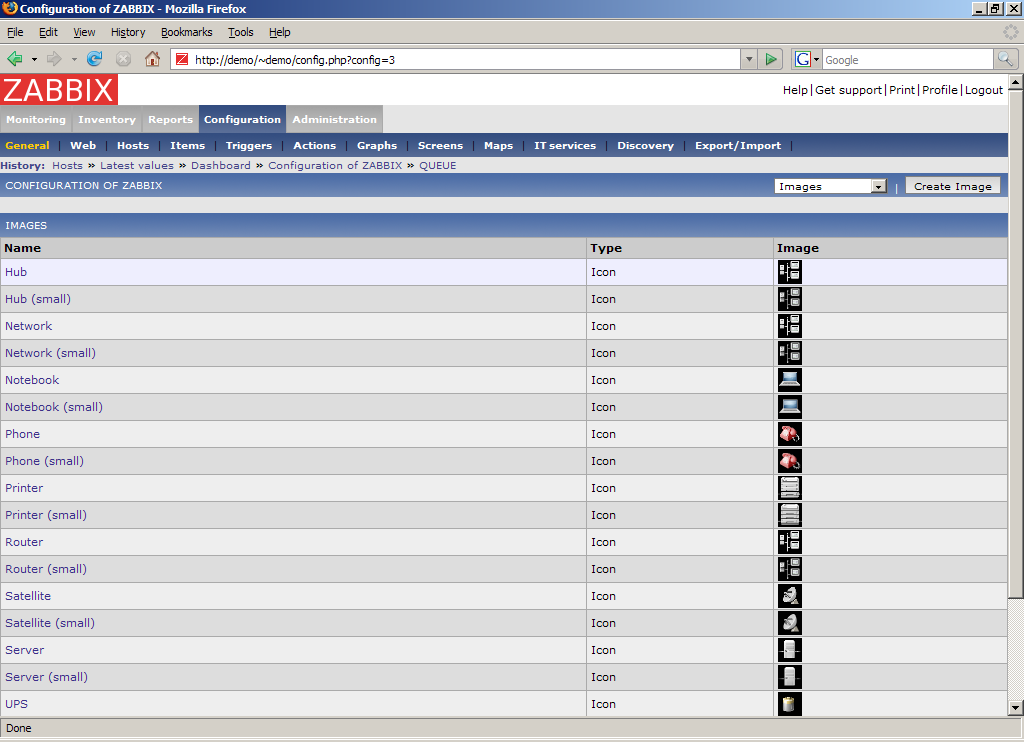Click the ZABBIX logo

pyautogui.click(x=59, y=89)
